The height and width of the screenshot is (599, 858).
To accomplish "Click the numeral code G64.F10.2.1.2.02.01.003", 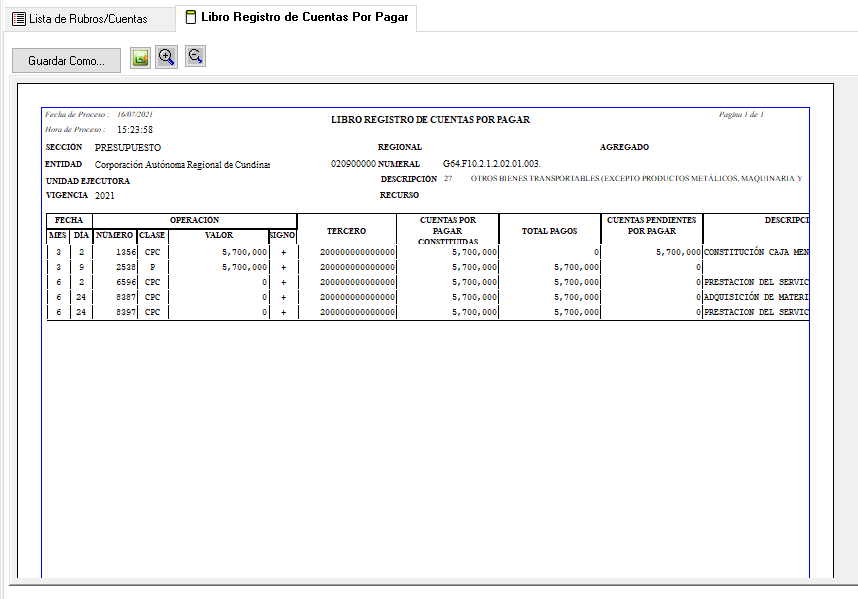I will (x=491, y=164).
